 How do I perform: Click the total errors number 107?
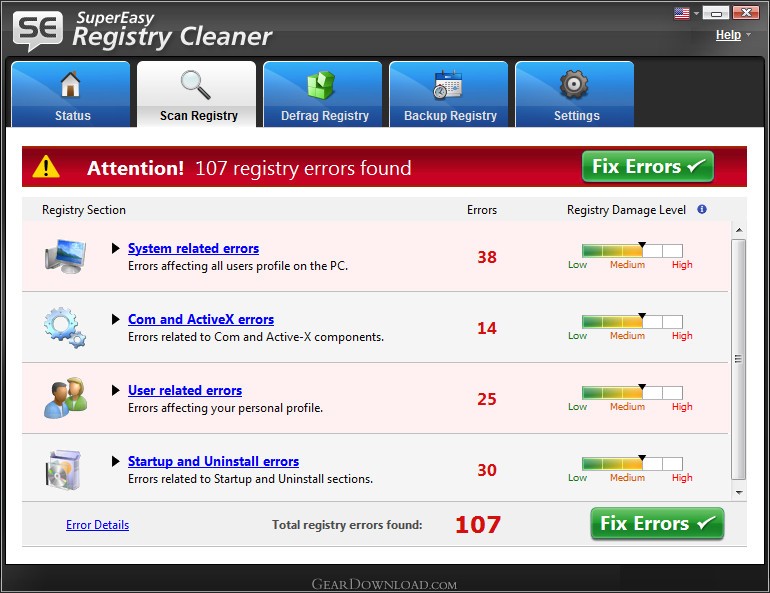coord(478,525)
